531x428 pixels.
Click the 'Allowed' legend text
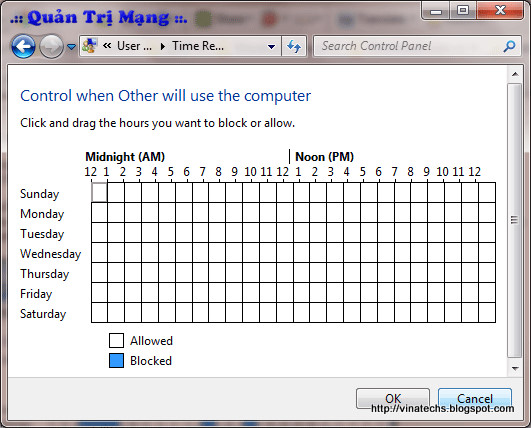pos(151,341)
